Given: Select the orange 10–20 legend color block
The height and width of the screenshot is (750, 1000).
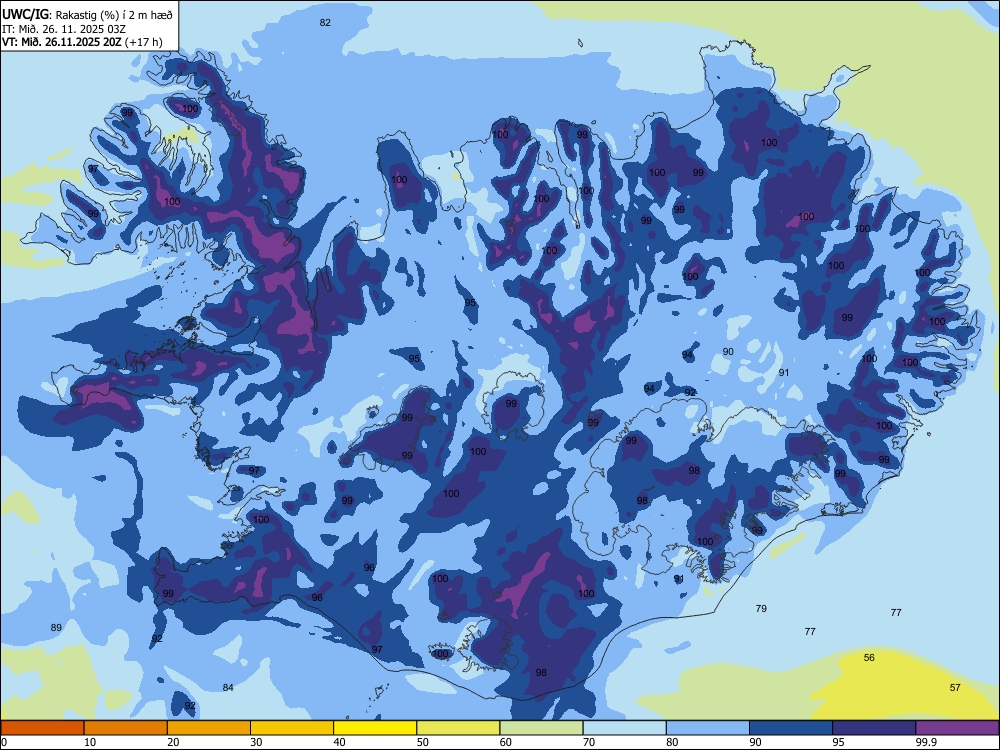Looking at the screenshot, I should [126, 728].
